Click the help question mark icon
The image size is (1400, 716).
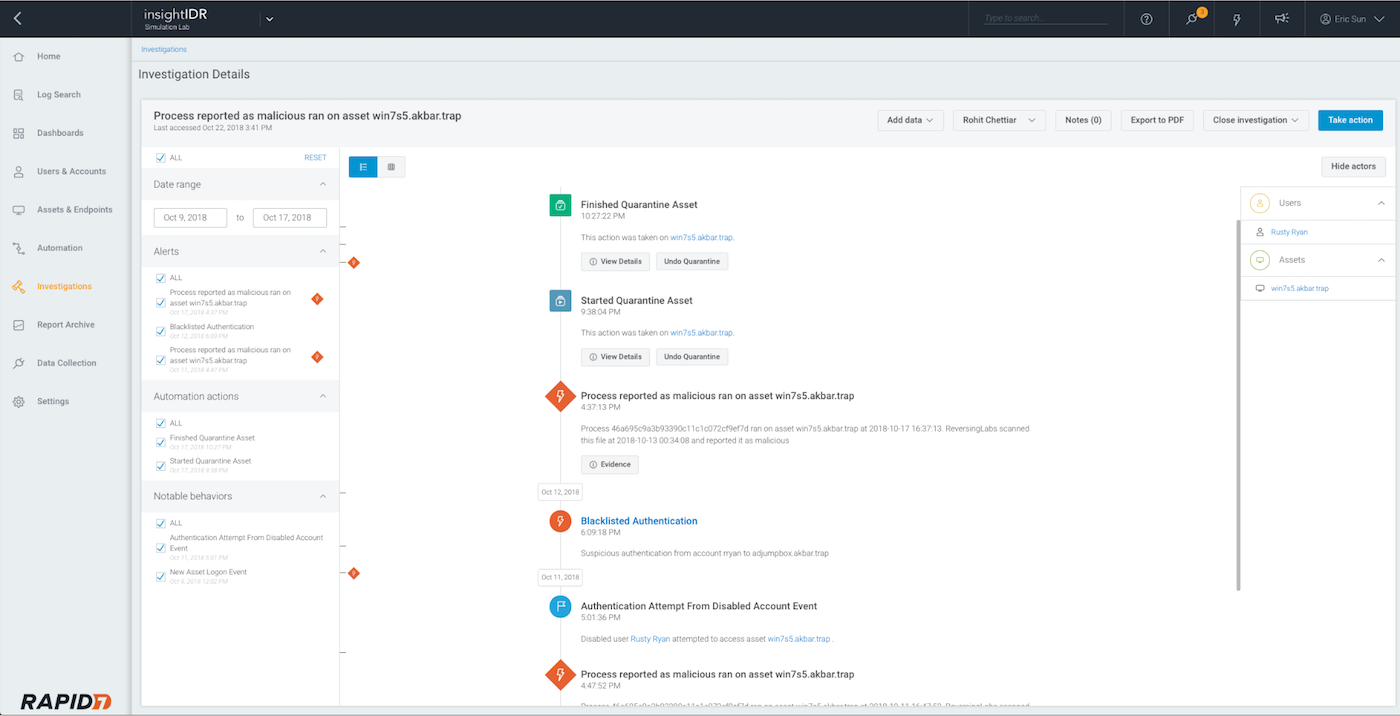pyautogui.click(x=1146, y=19)
